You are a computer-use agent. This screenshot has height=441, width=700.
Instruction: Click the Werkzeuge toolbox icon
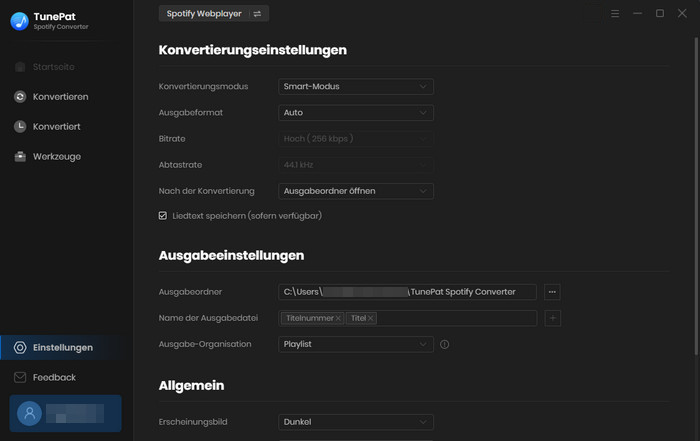(x=20, y=157)
